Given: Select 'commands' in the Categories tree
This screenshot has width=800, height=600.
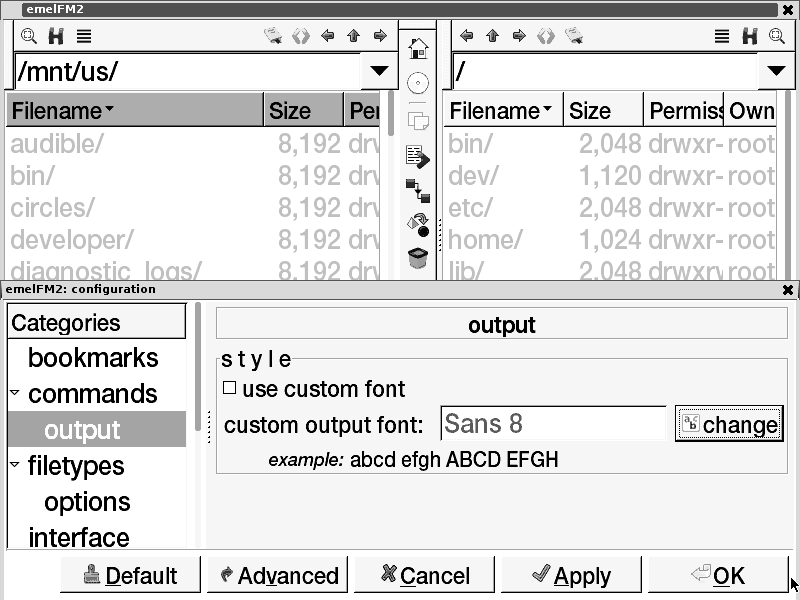Looking at the screenshot, I should click(92, 394).
